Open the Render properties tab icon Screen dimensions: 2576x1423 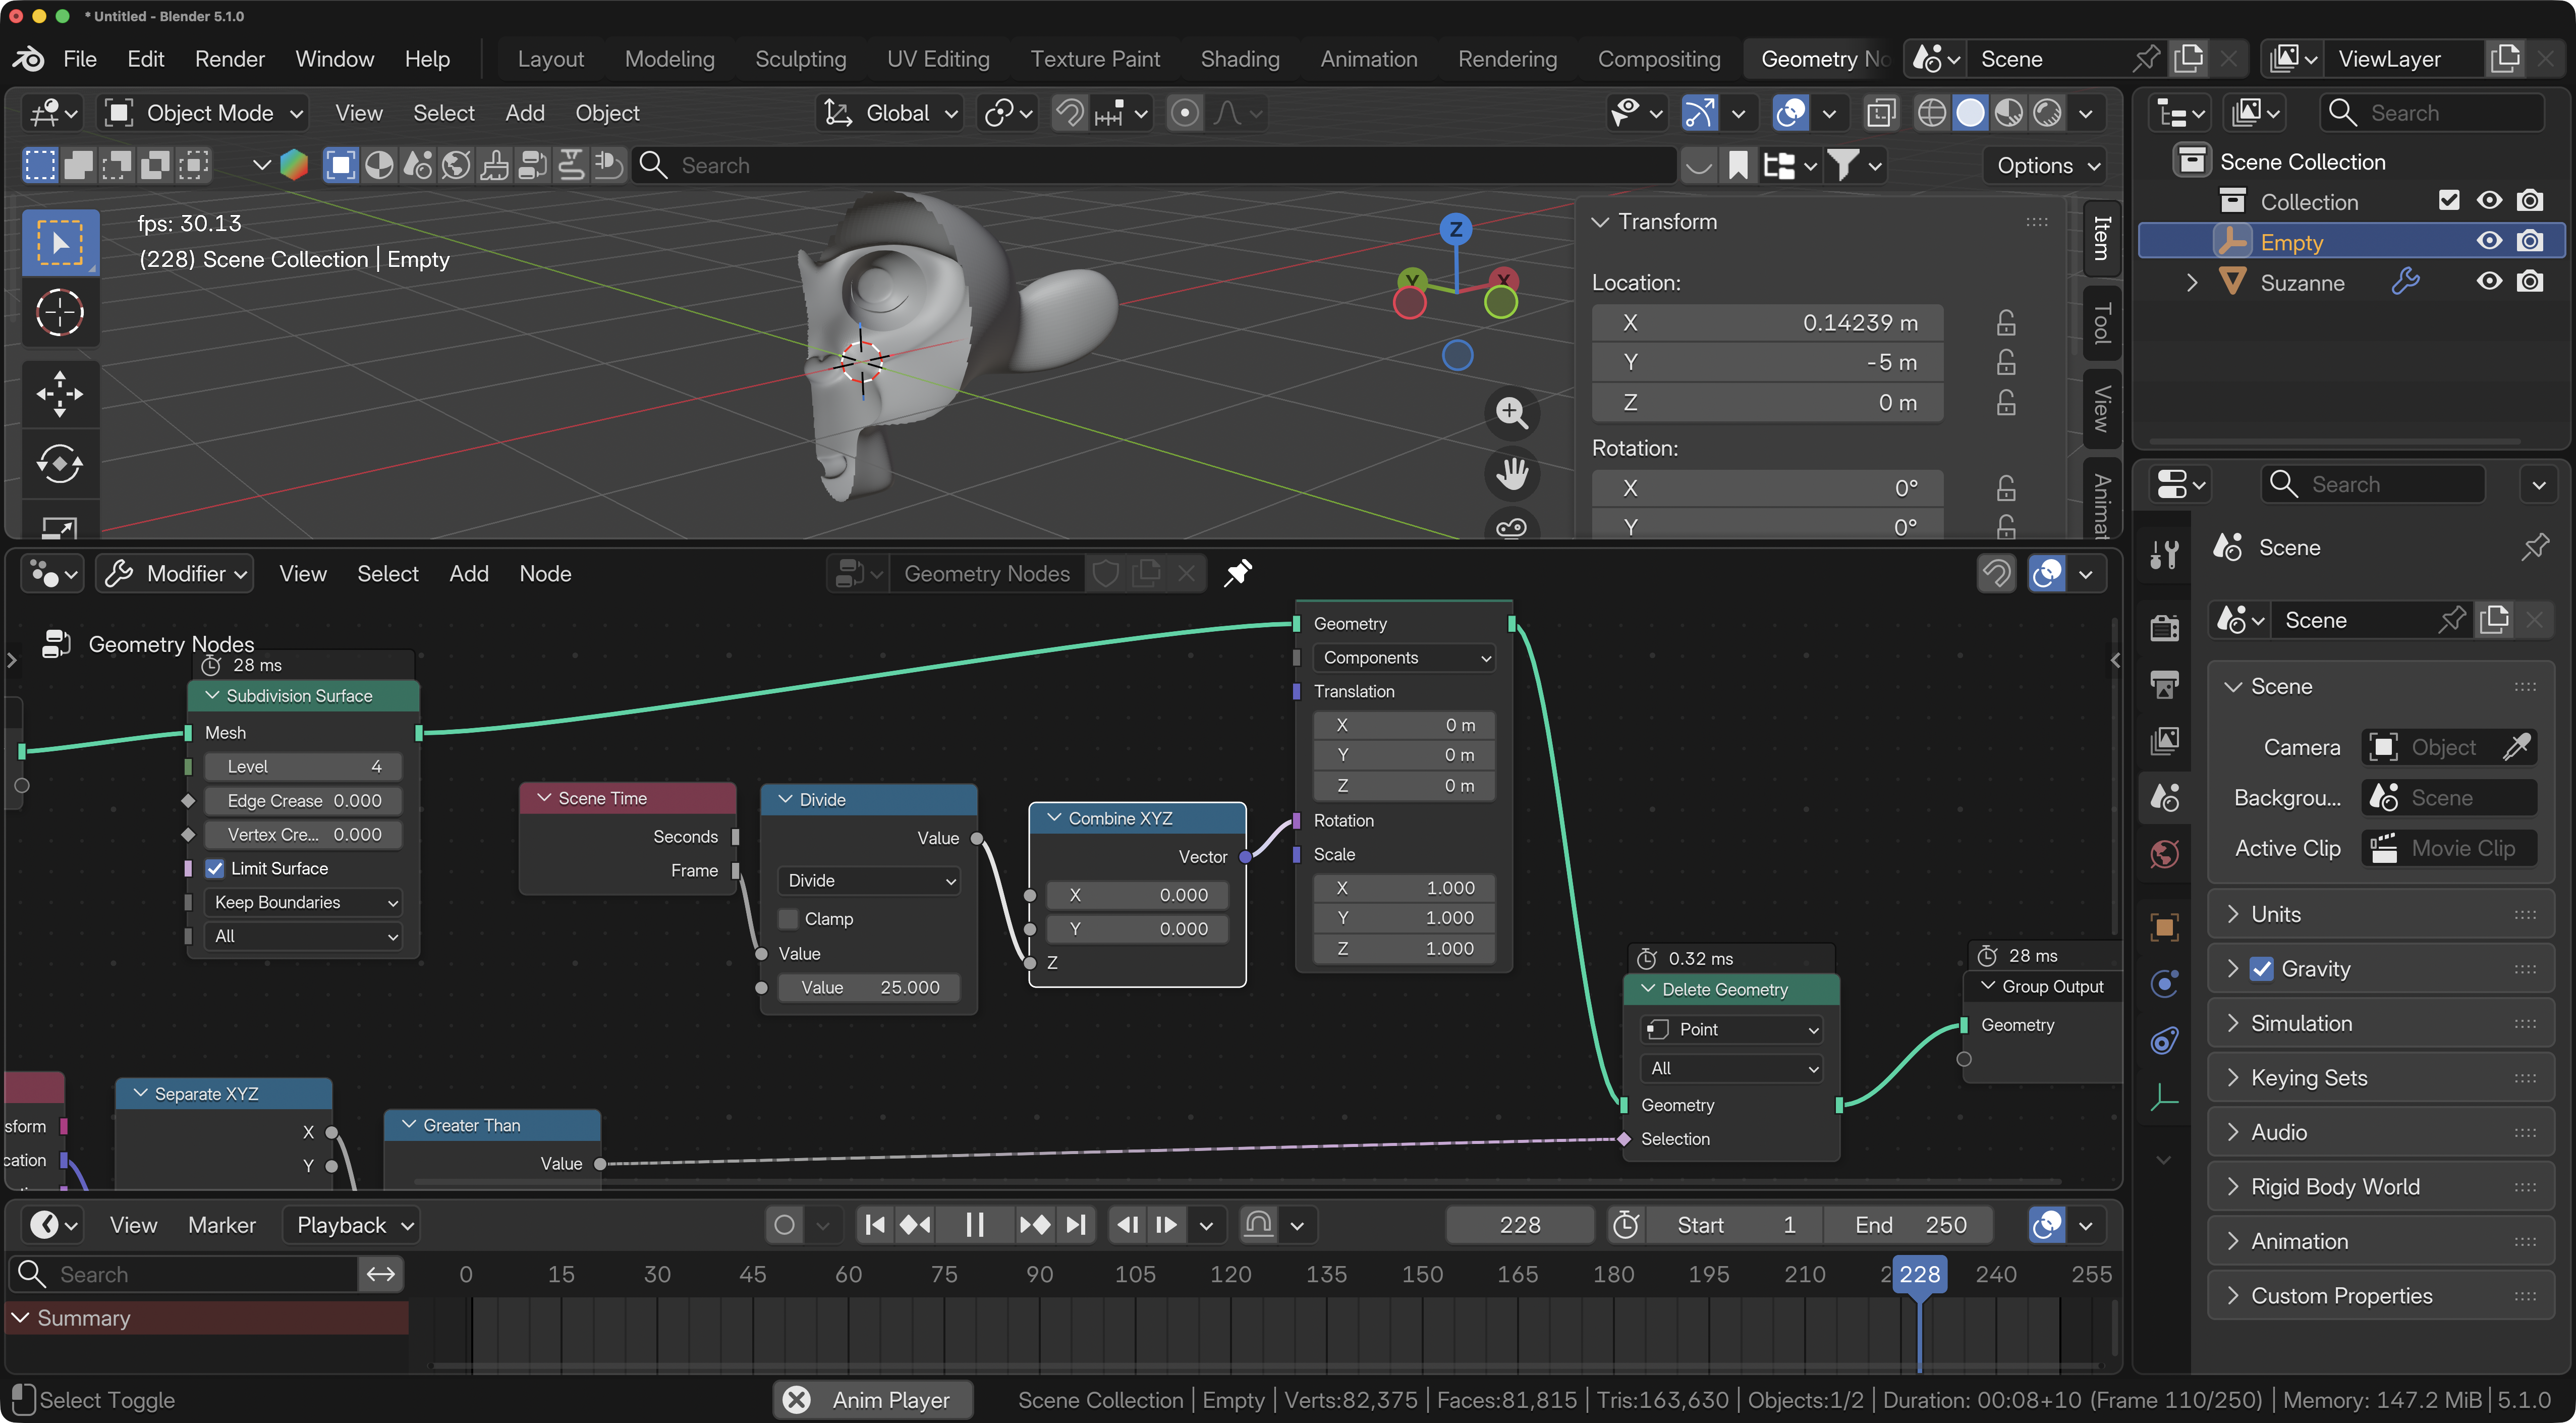coord(2165,627)
